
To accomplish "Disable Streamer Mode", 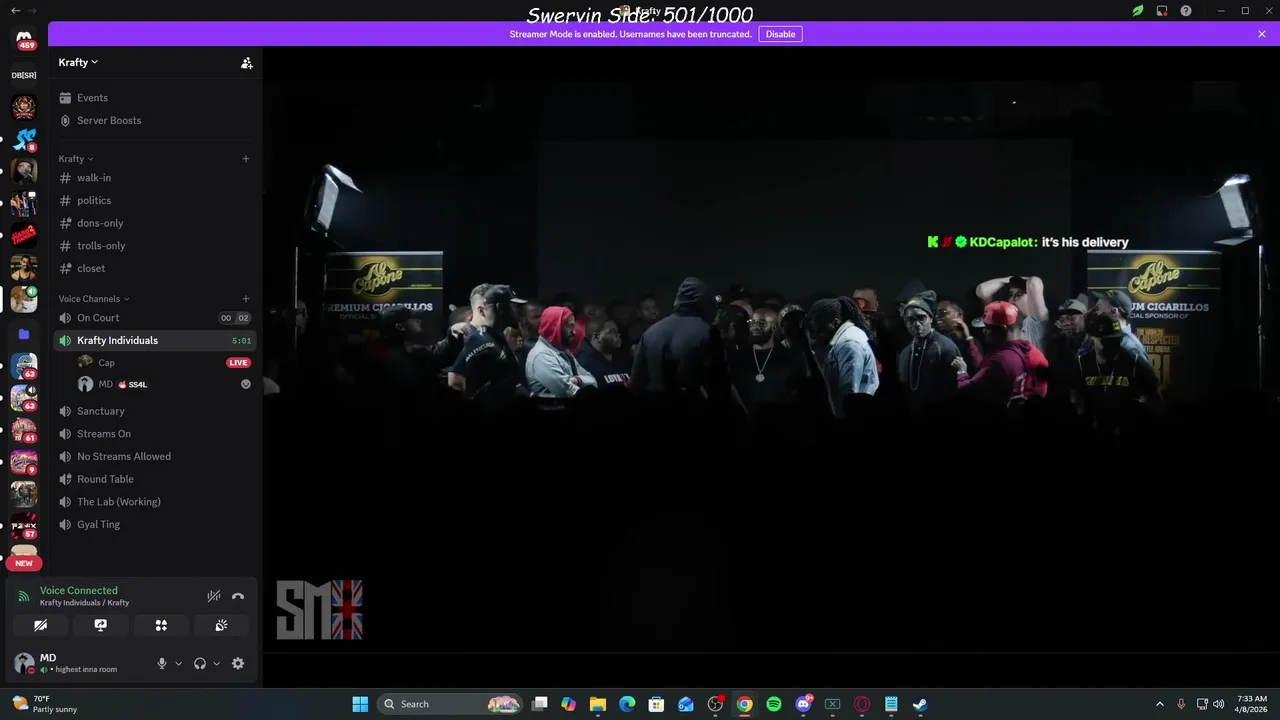I will (780, 34).
